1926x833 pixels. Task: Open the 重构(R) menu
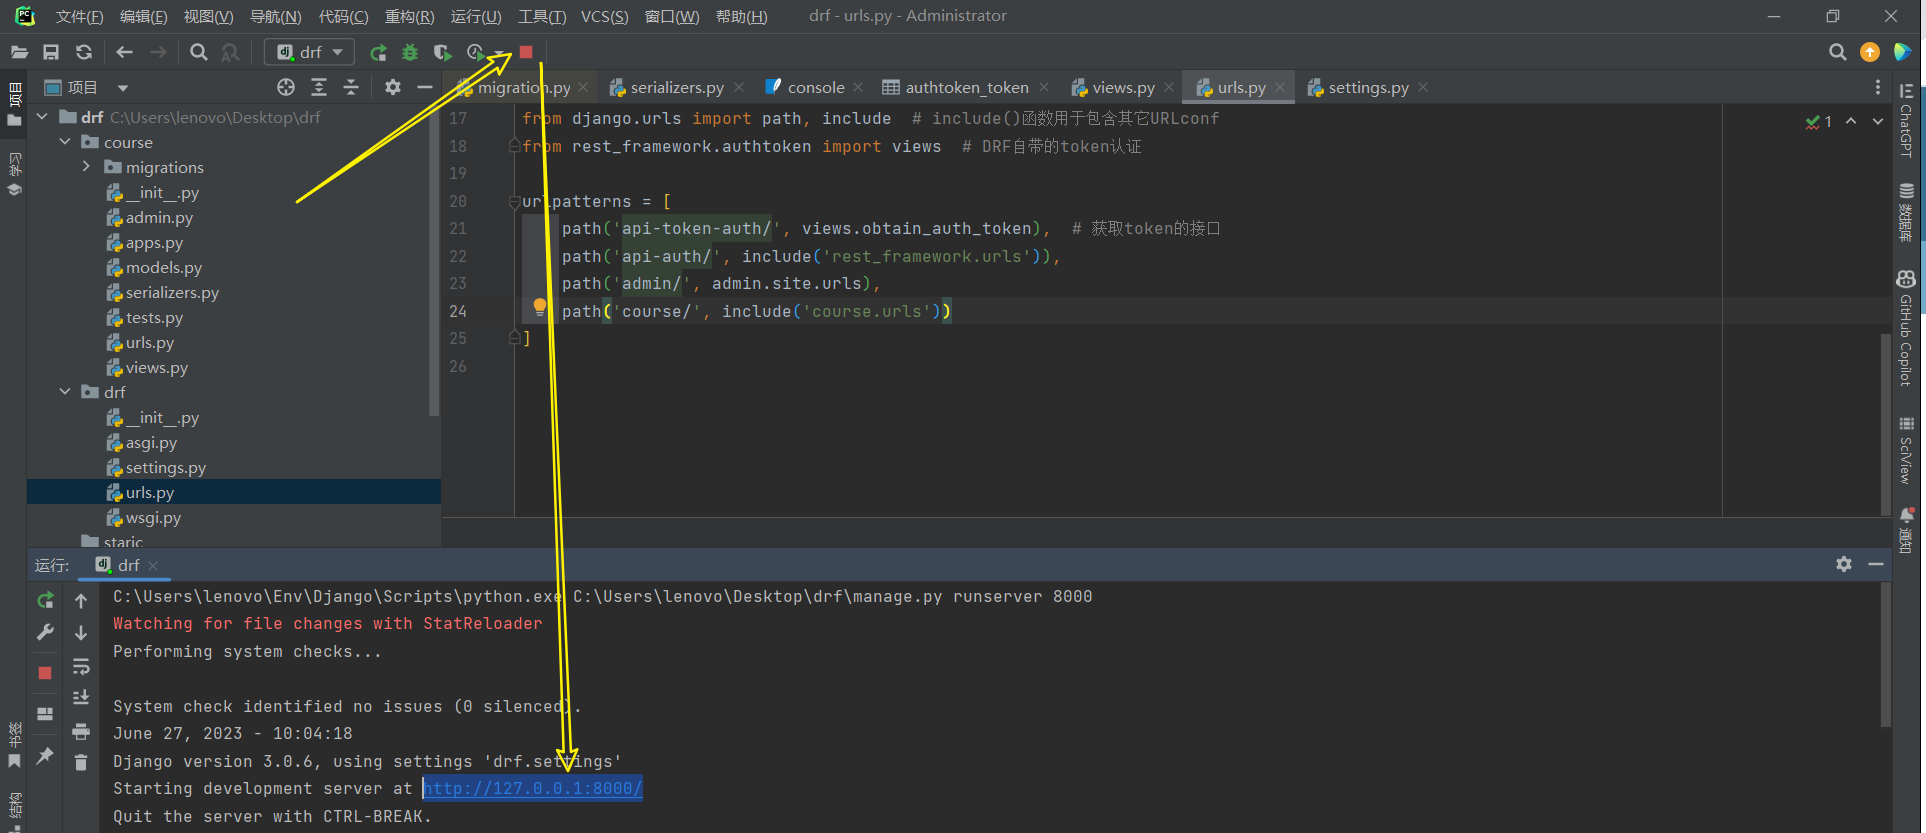click(x=409, y=16)
